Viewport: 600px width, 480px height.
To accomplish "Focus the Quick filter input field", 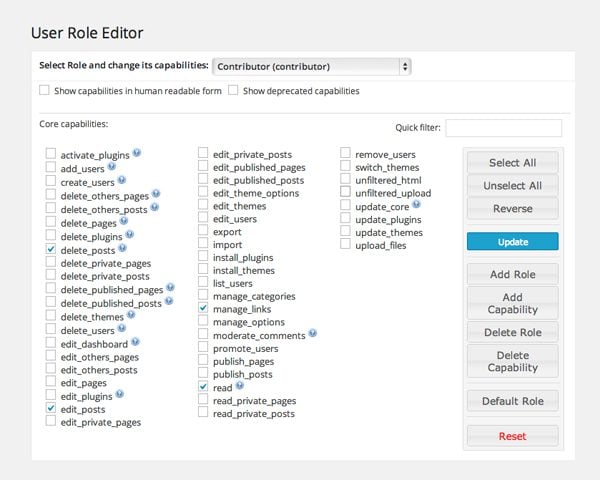I will tap(504, 127).
